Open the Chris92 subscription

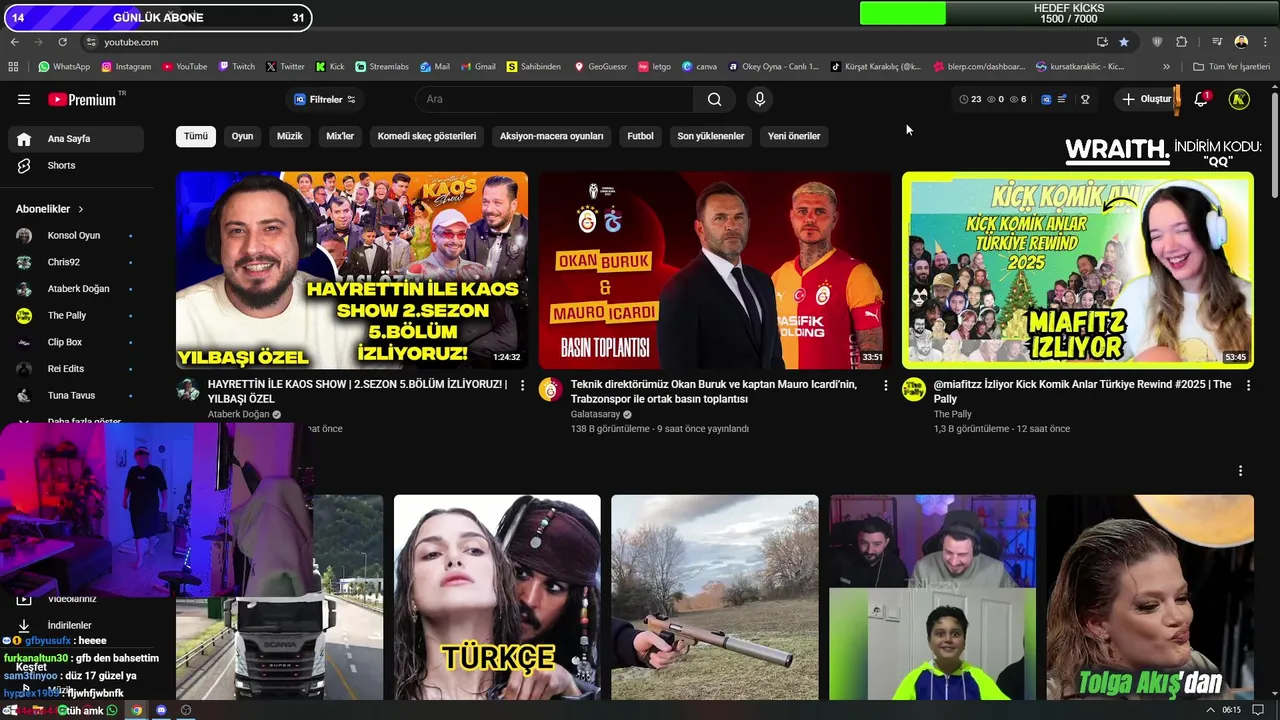(76, 262)
